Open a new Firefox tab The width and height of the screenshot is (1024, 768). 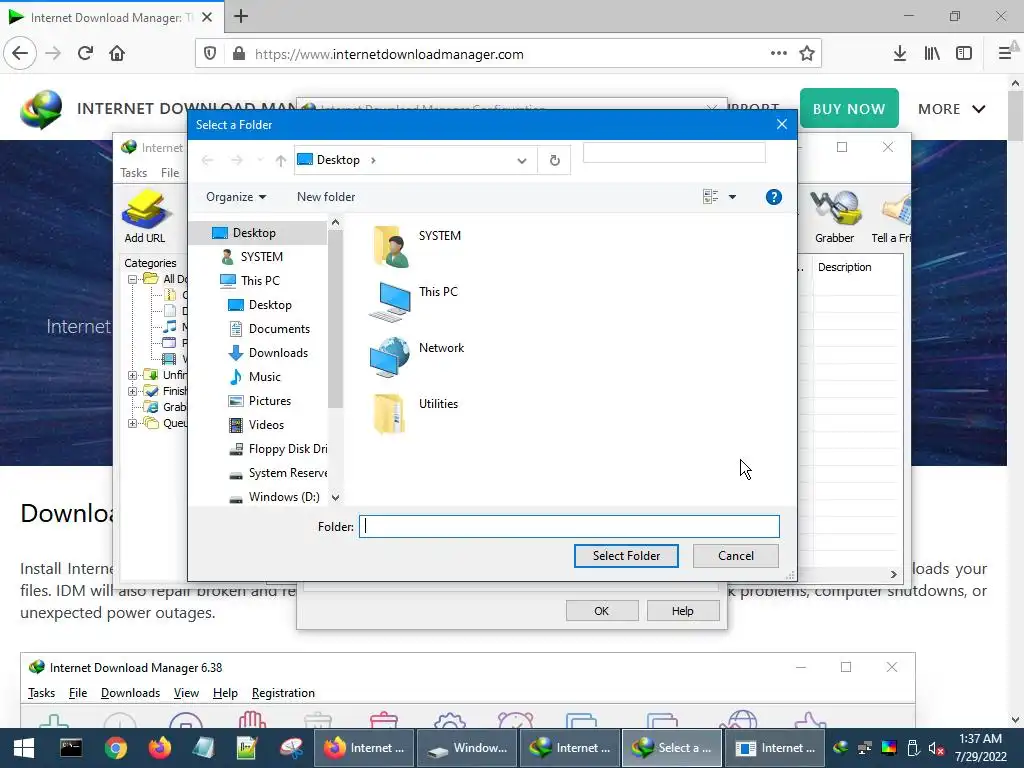click(241, 16)
